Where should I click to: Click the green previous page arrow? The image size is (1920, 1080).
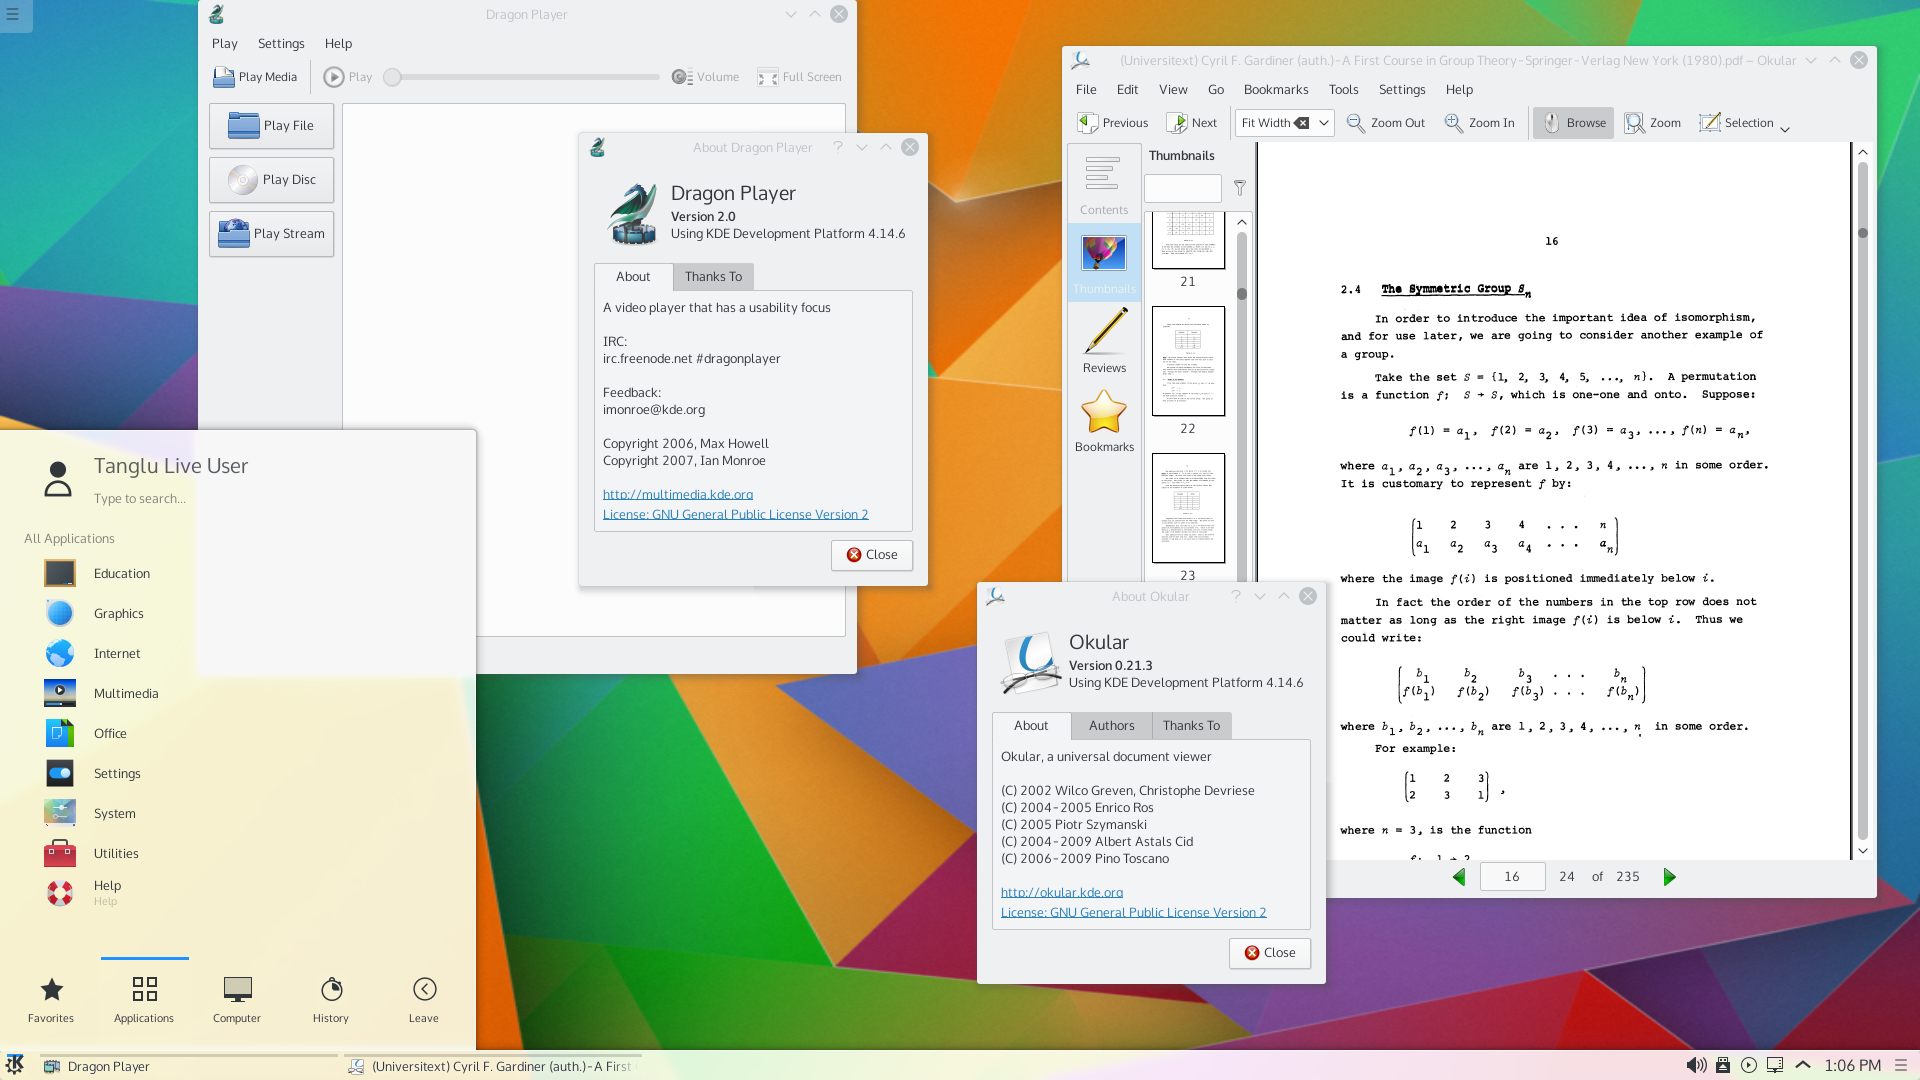[x=1459, y=877]
